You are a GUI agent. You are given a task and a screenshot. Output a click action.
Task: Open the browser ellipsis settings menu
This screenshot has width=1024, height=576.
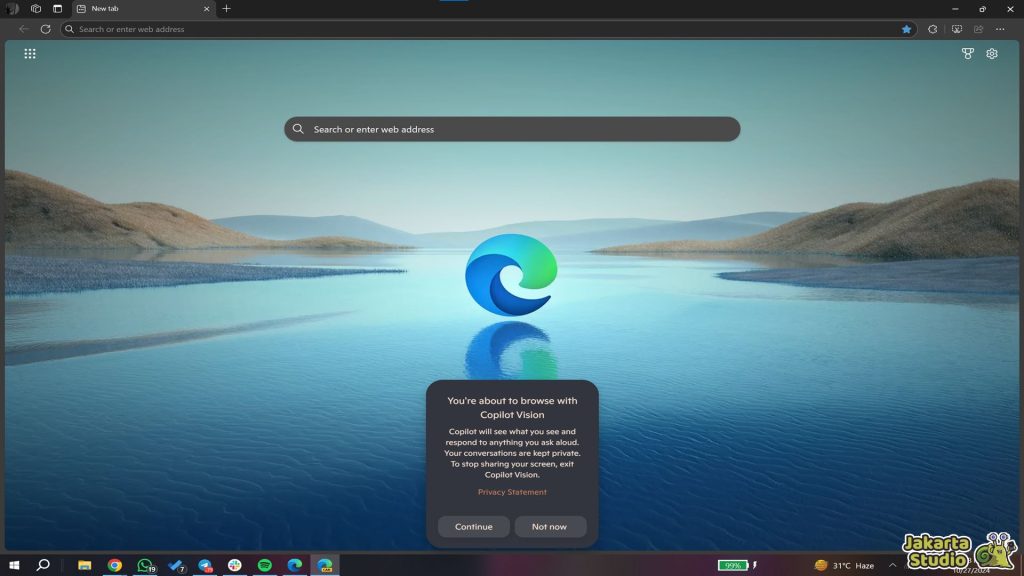click(999, 29)
